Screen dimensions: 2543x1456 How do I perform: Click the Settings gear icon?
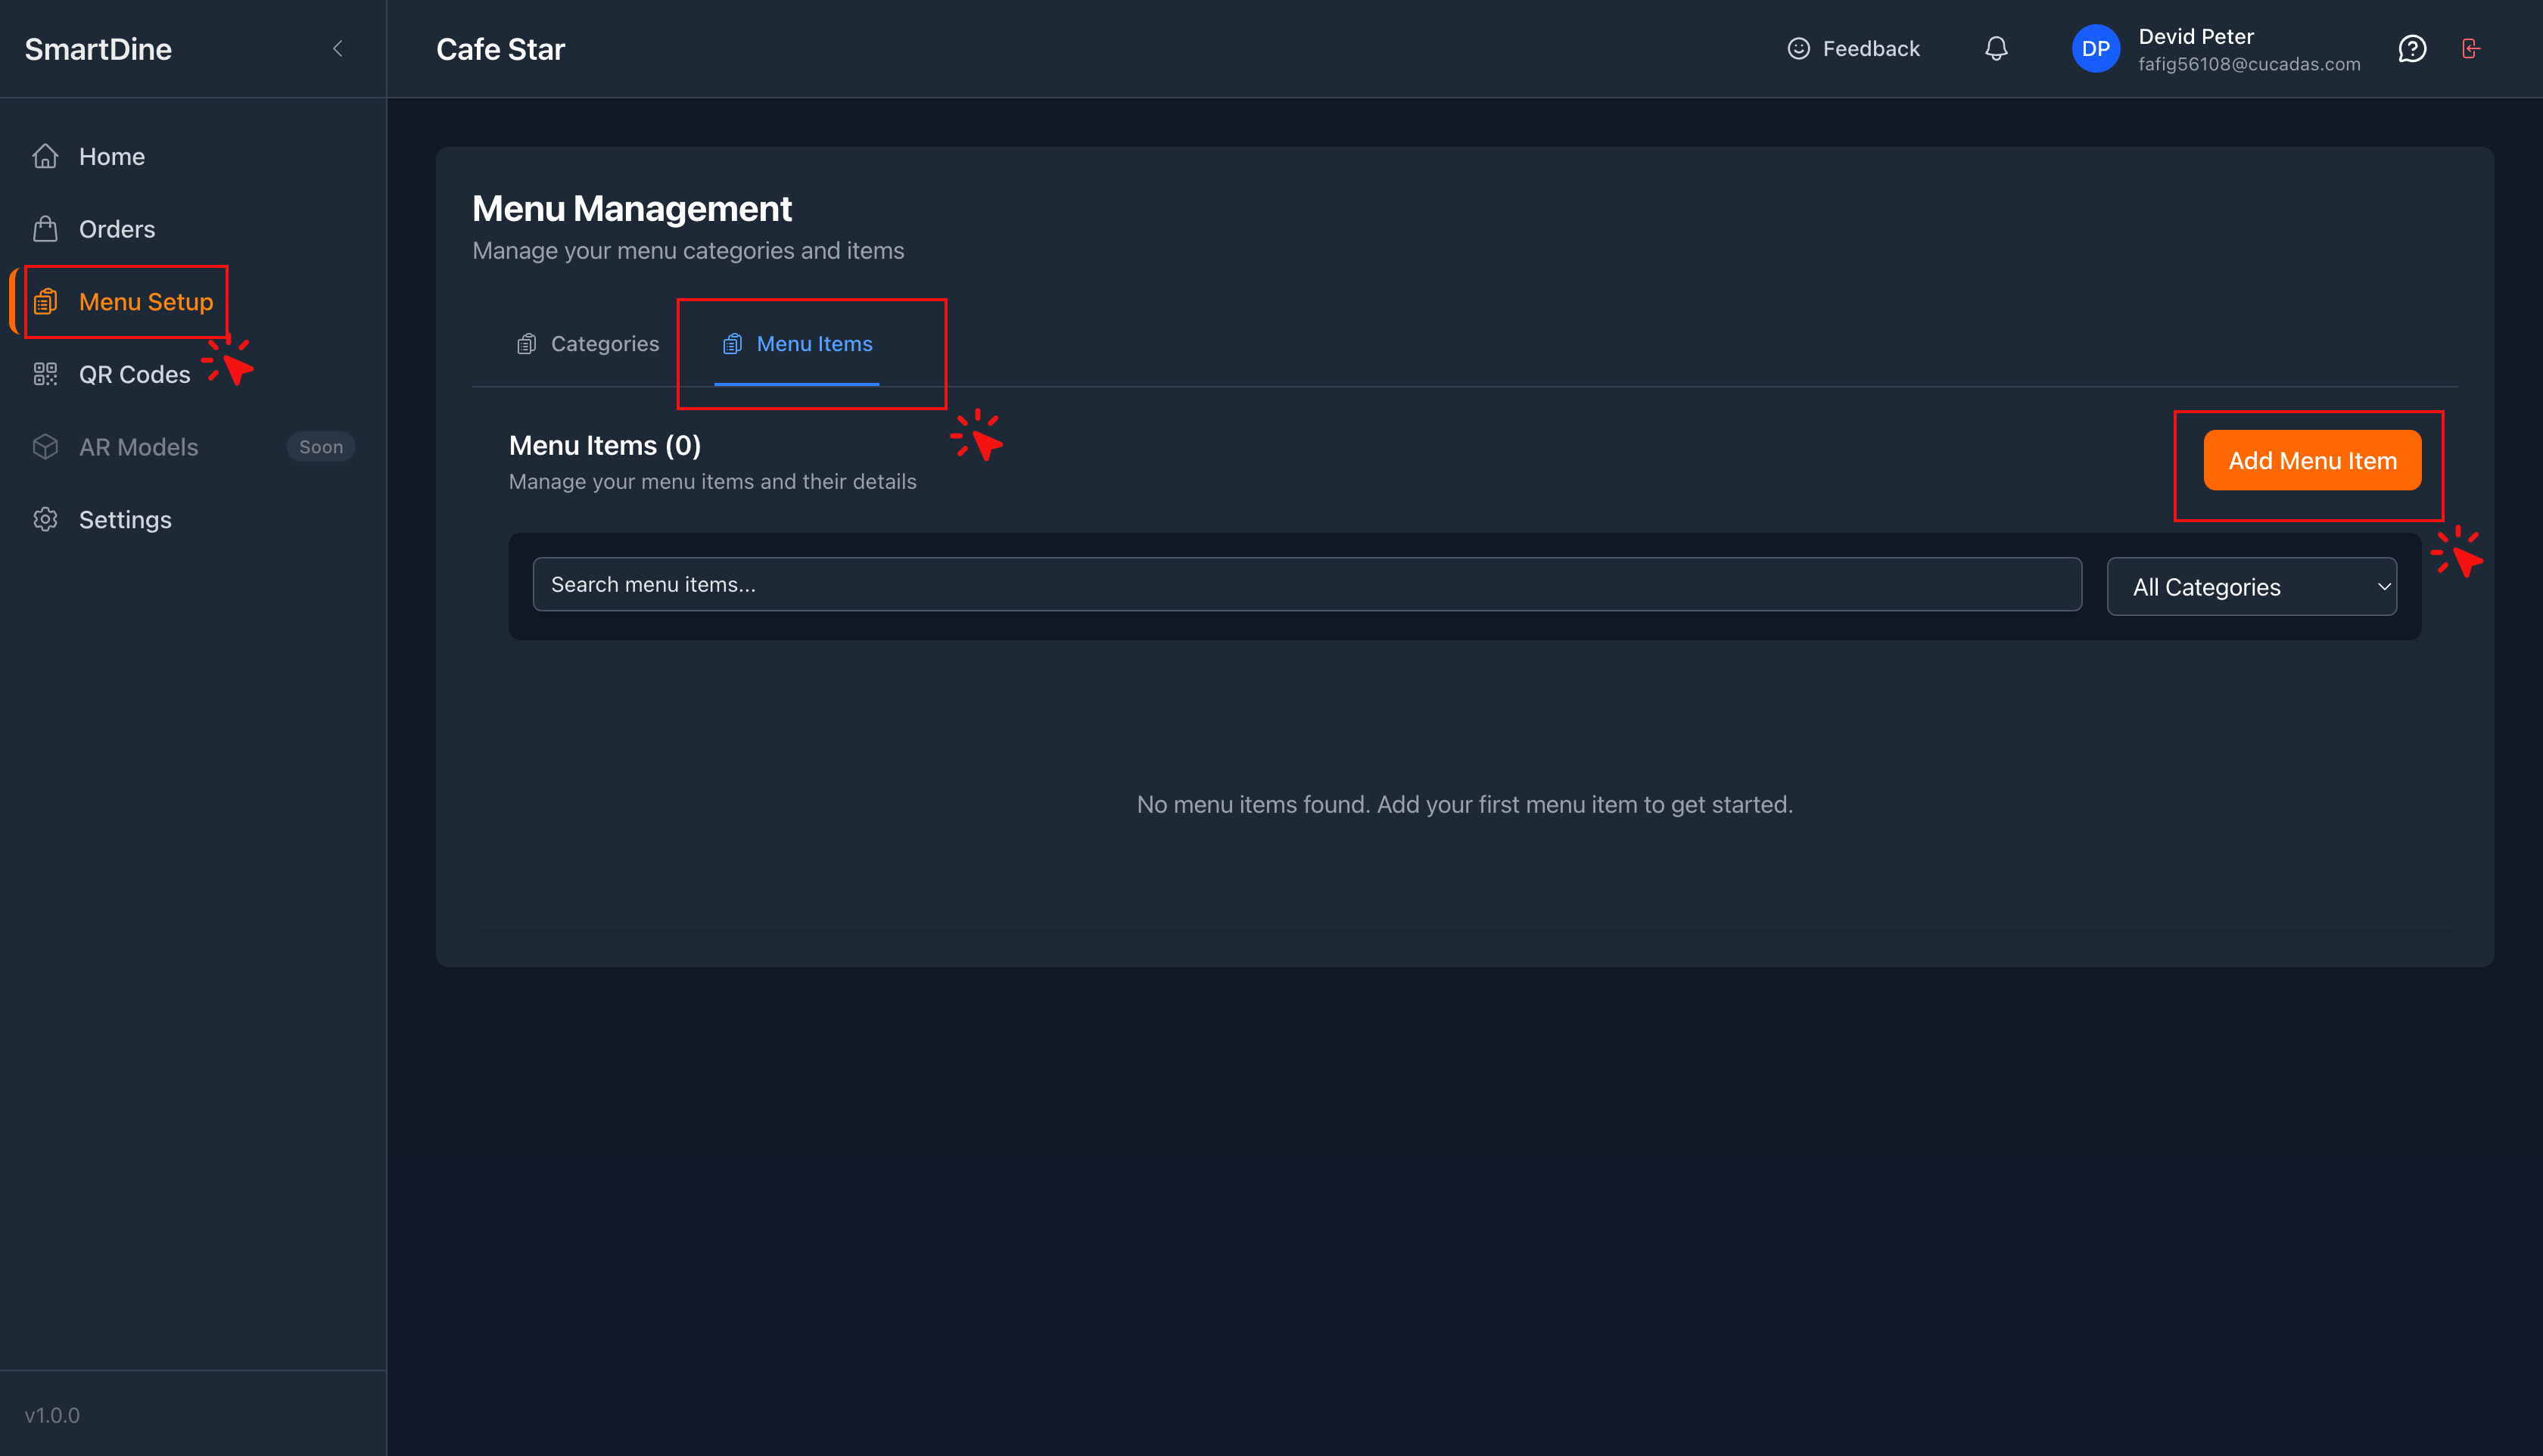(x=45, y=520)
